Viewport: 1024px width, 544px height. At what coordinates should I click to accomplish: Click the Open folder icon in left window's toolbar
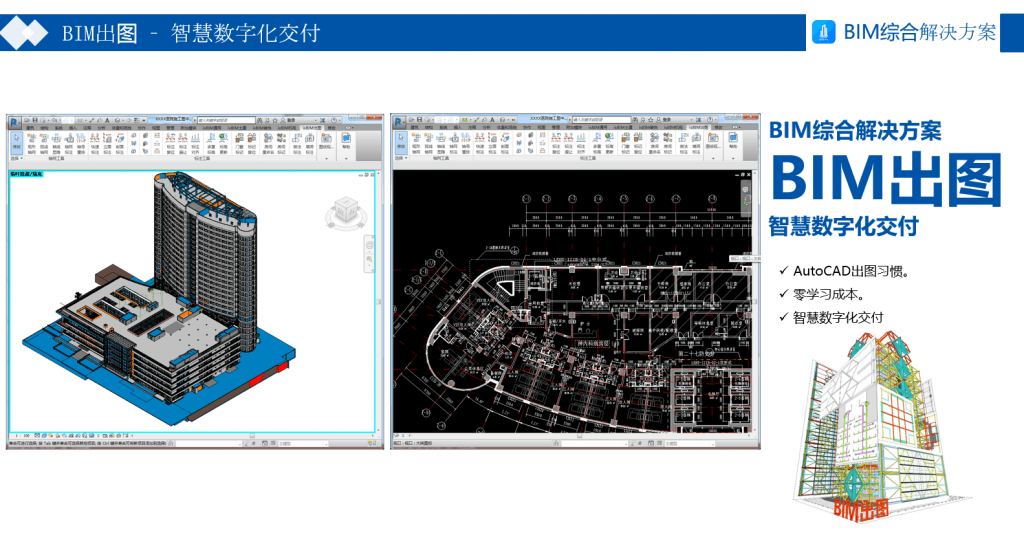(27, 120)
